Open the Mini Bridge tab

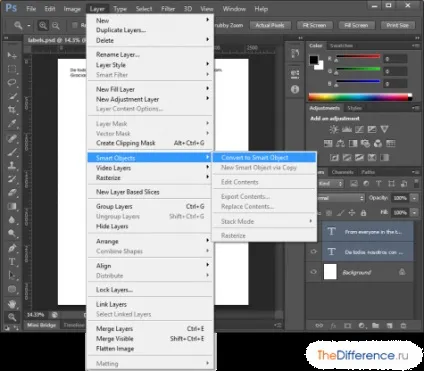coord(41,325)
